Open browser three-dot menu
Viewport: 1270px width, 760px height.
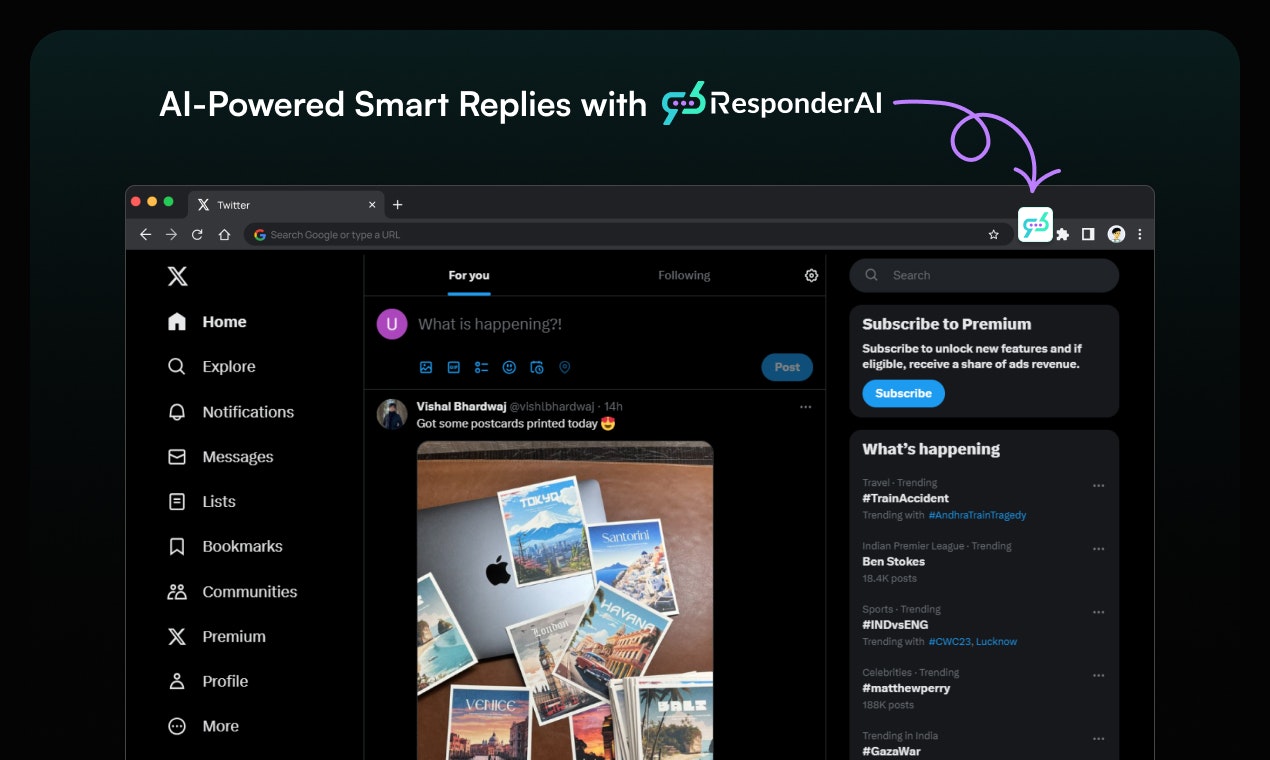click(1139, 234)
